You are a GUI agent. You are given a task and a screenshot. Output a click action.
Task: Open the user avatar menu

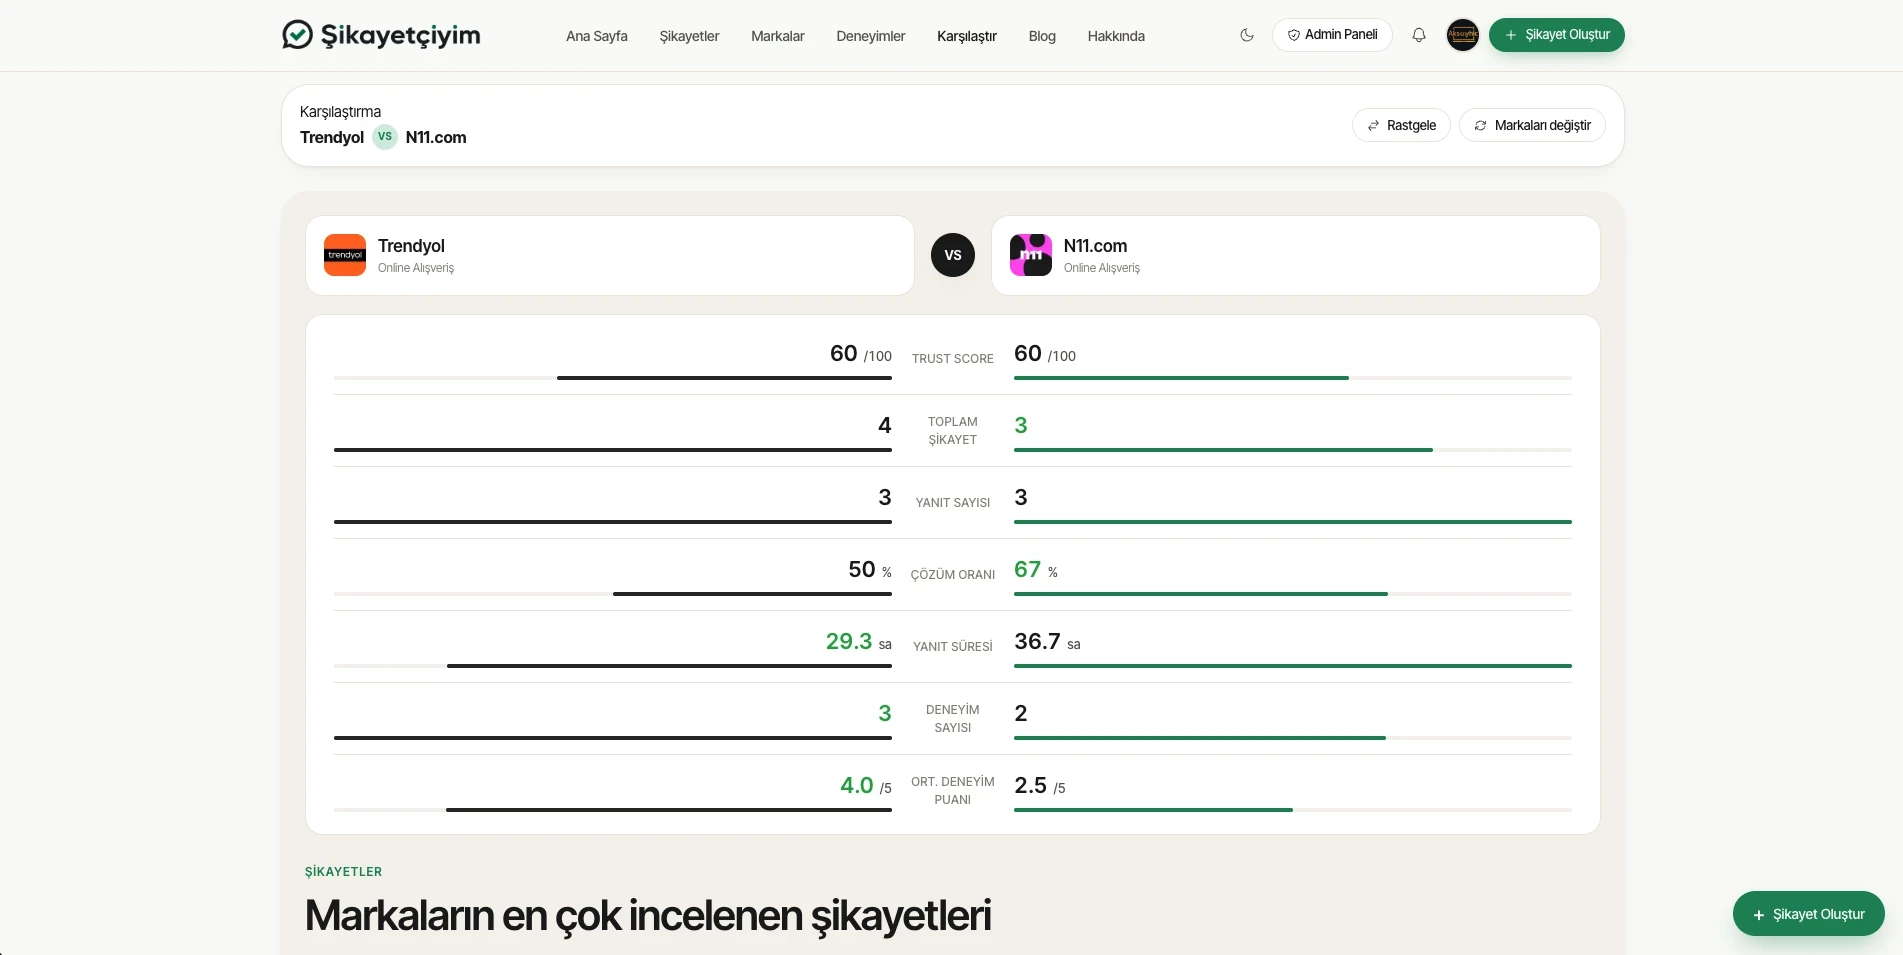point(1463,35)
